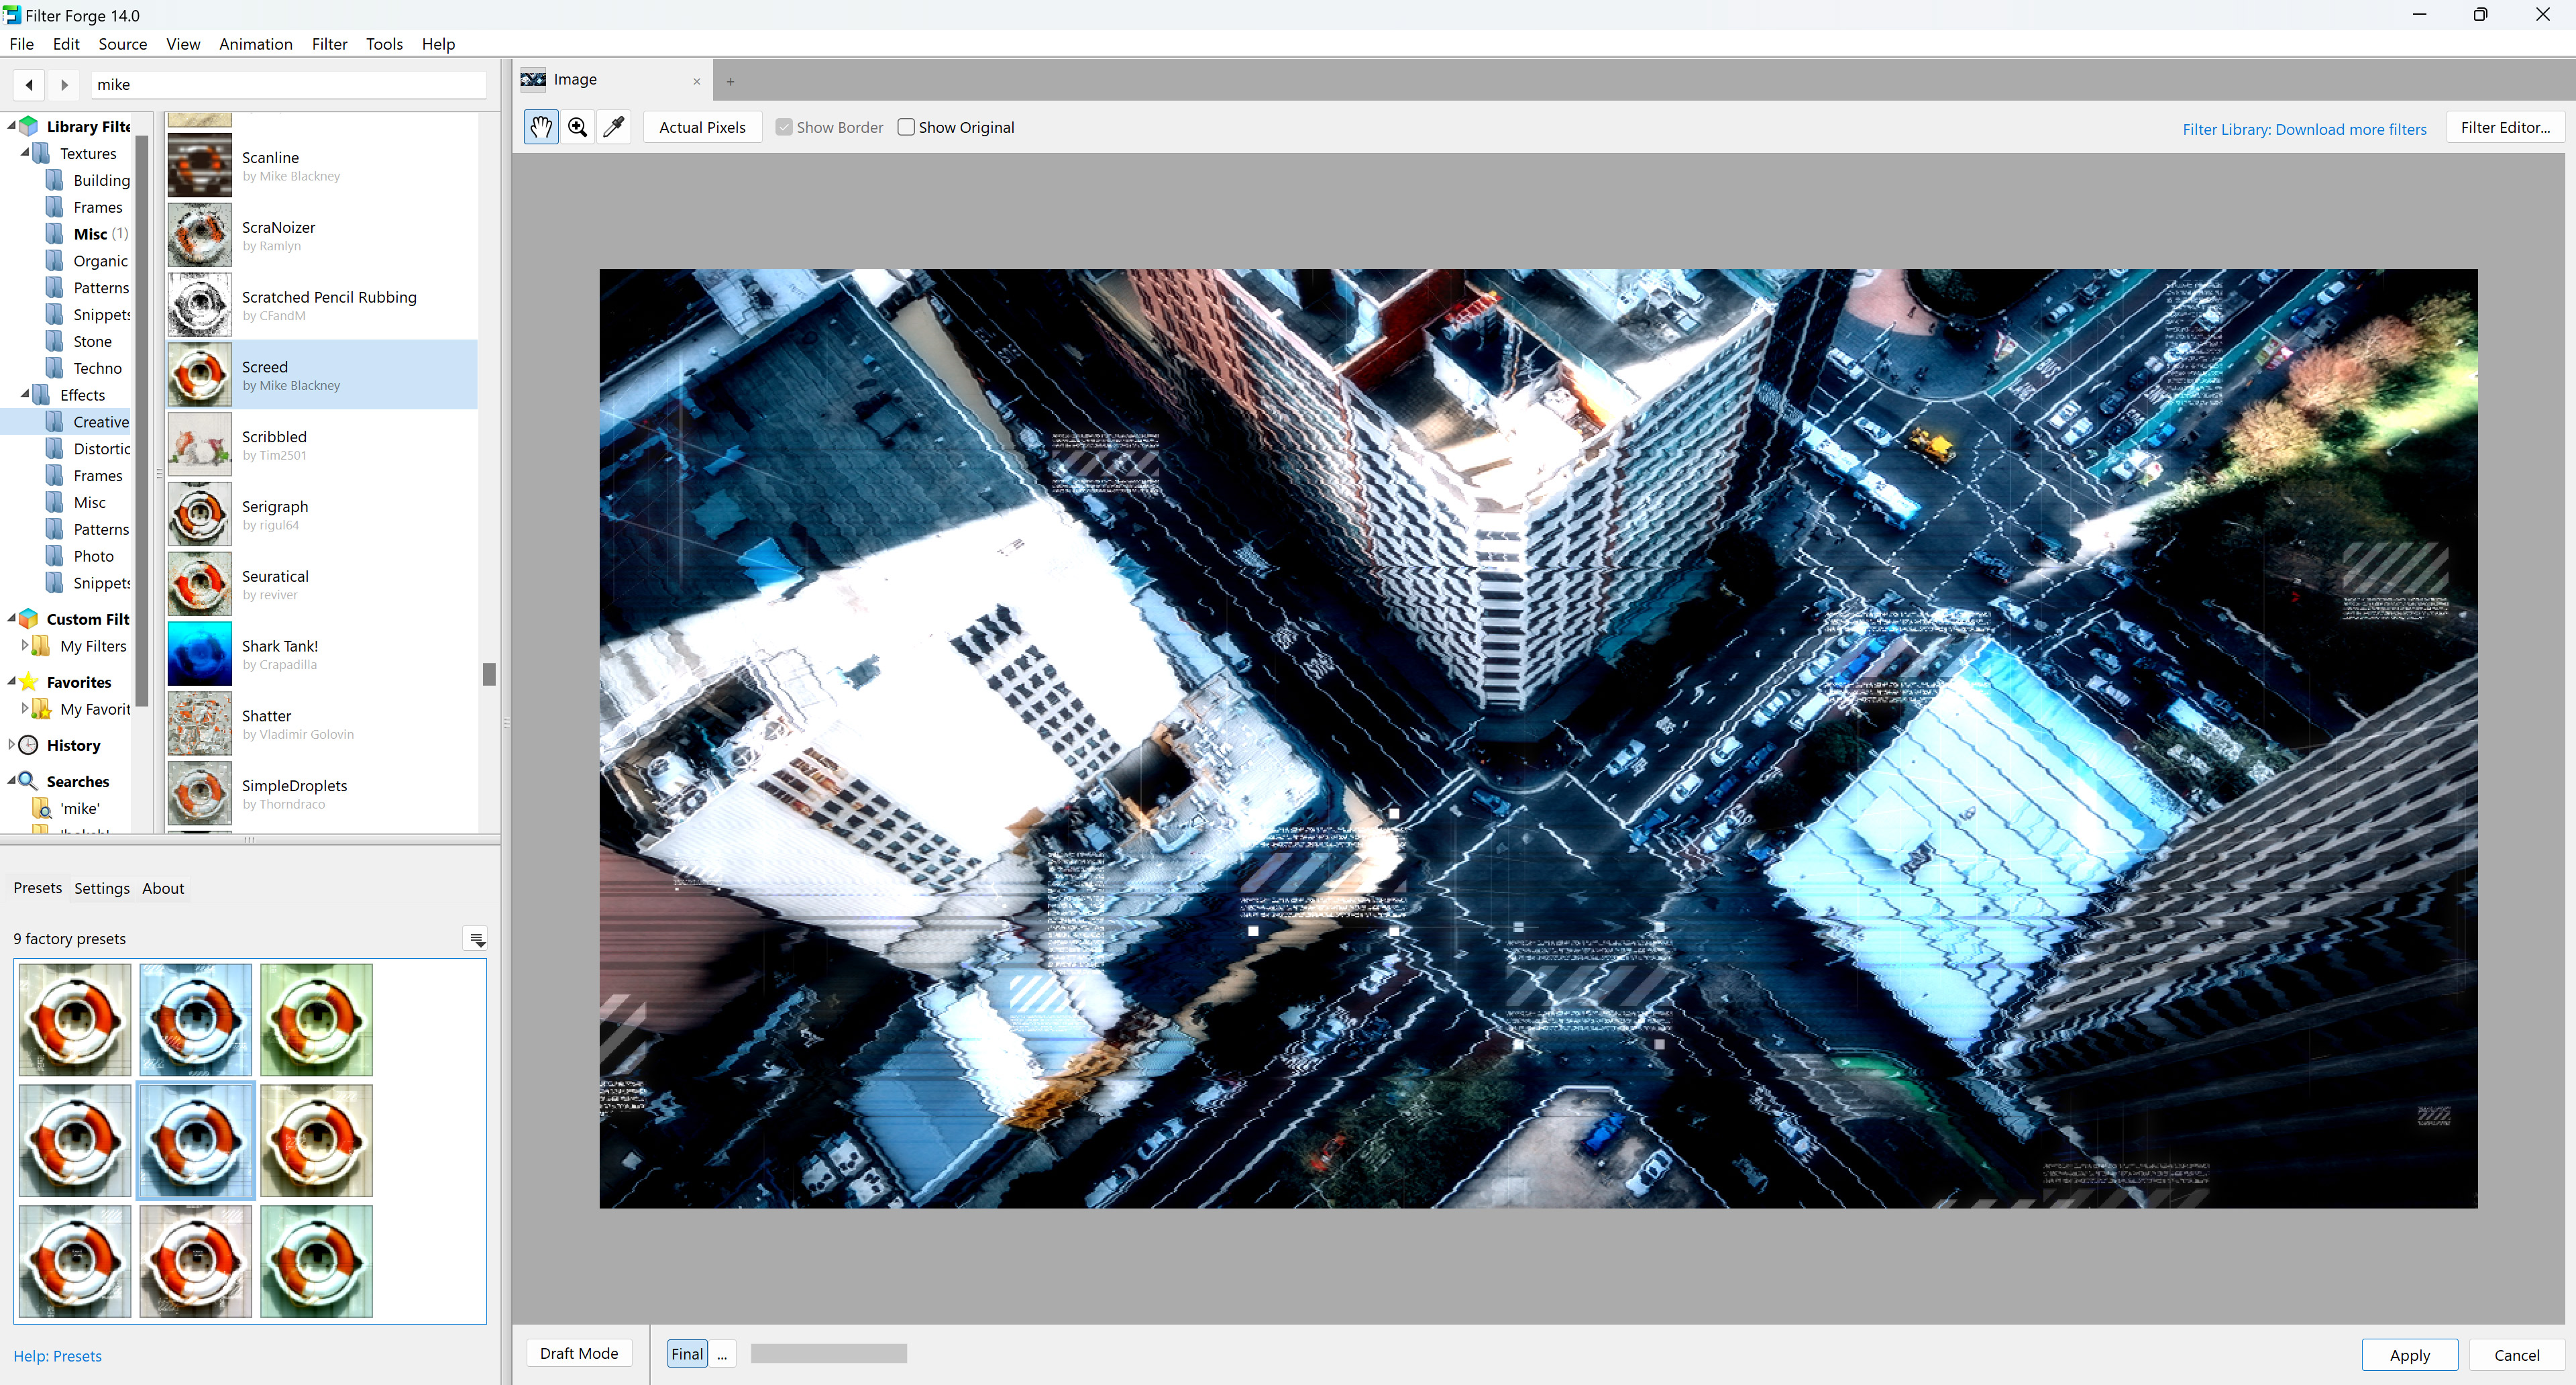Expand the My Filters folder
This screenshot has width=2576, height=1385.
click(24, 646)
